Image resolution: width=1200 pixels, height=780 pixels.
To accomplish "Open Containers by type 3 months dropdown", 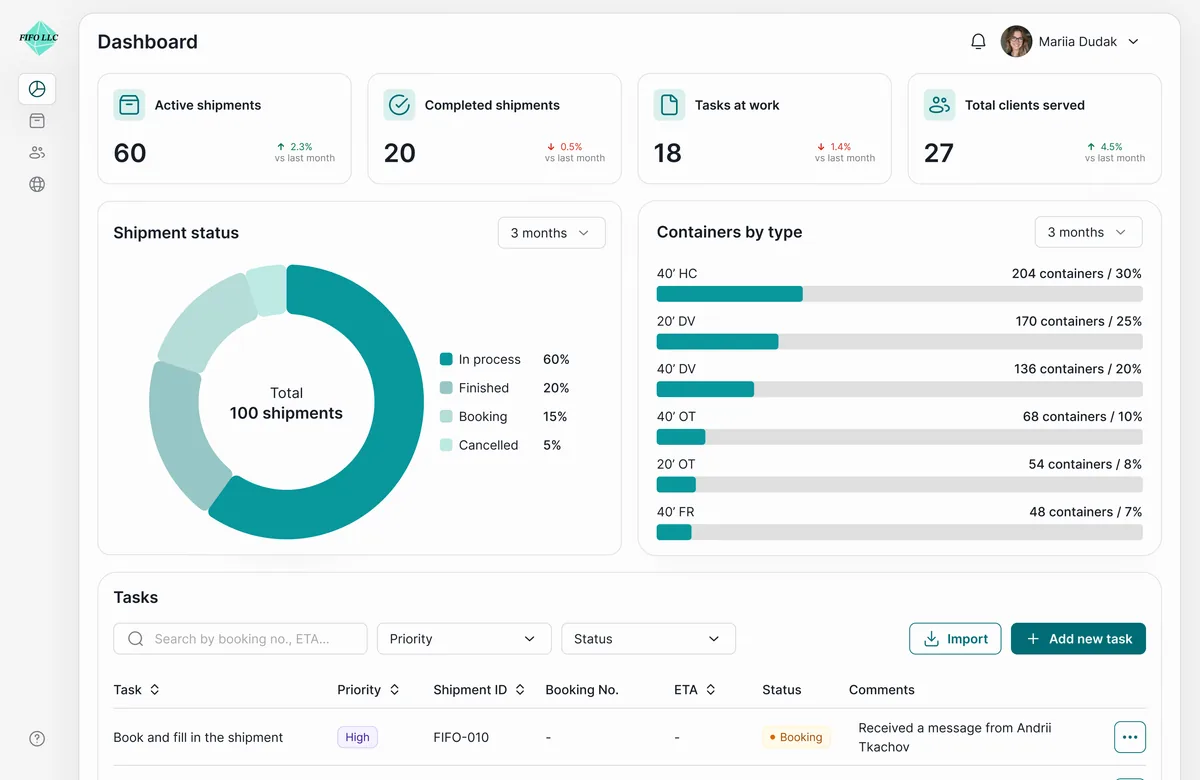I will tap(1088, 232).
